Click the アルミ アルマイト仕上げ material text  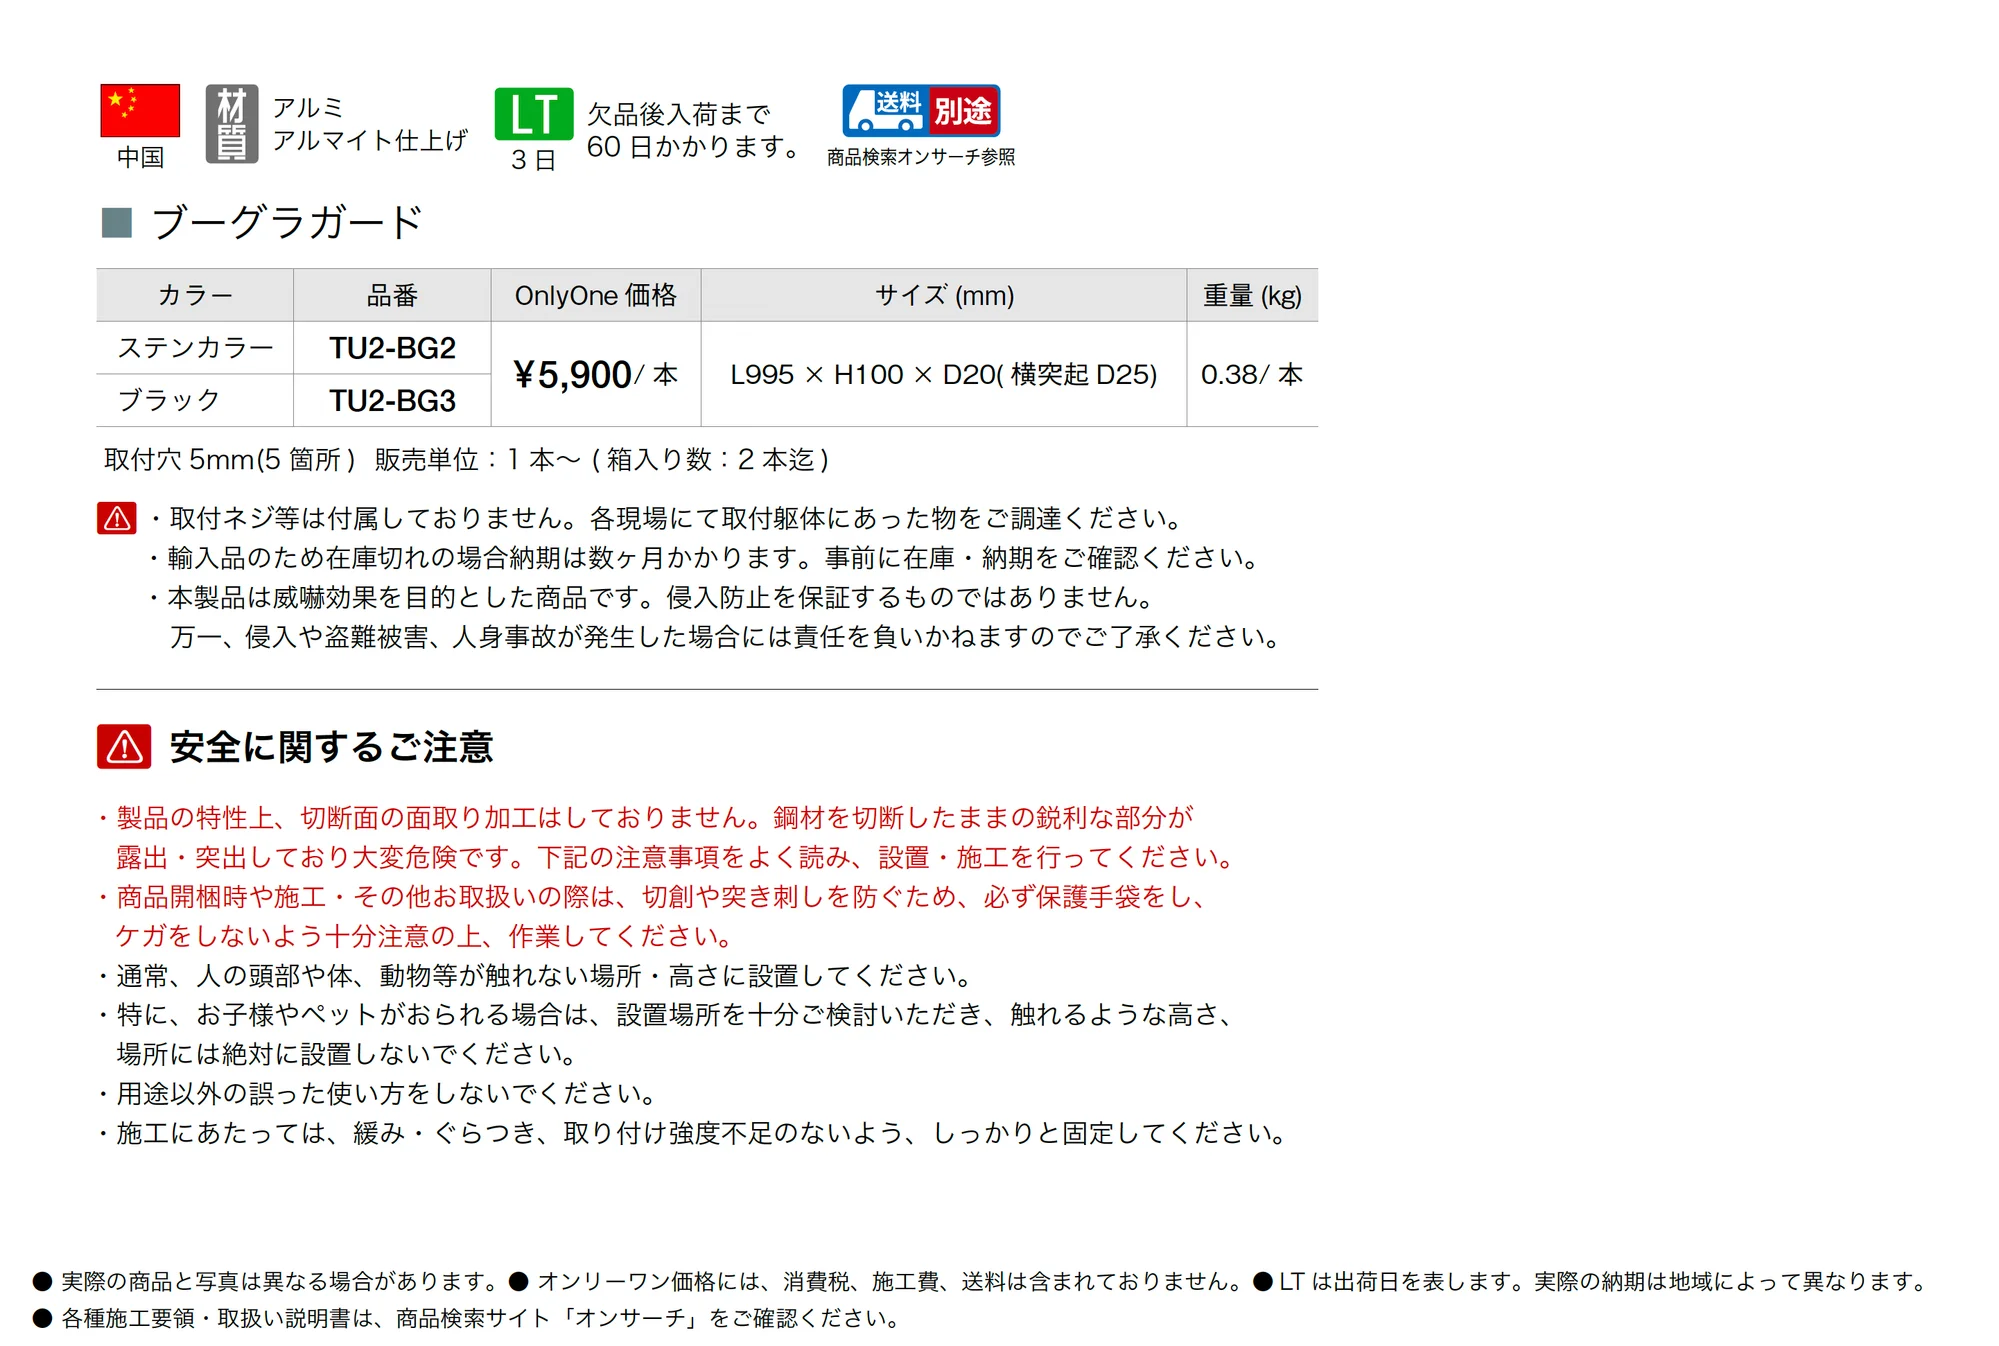370,124
